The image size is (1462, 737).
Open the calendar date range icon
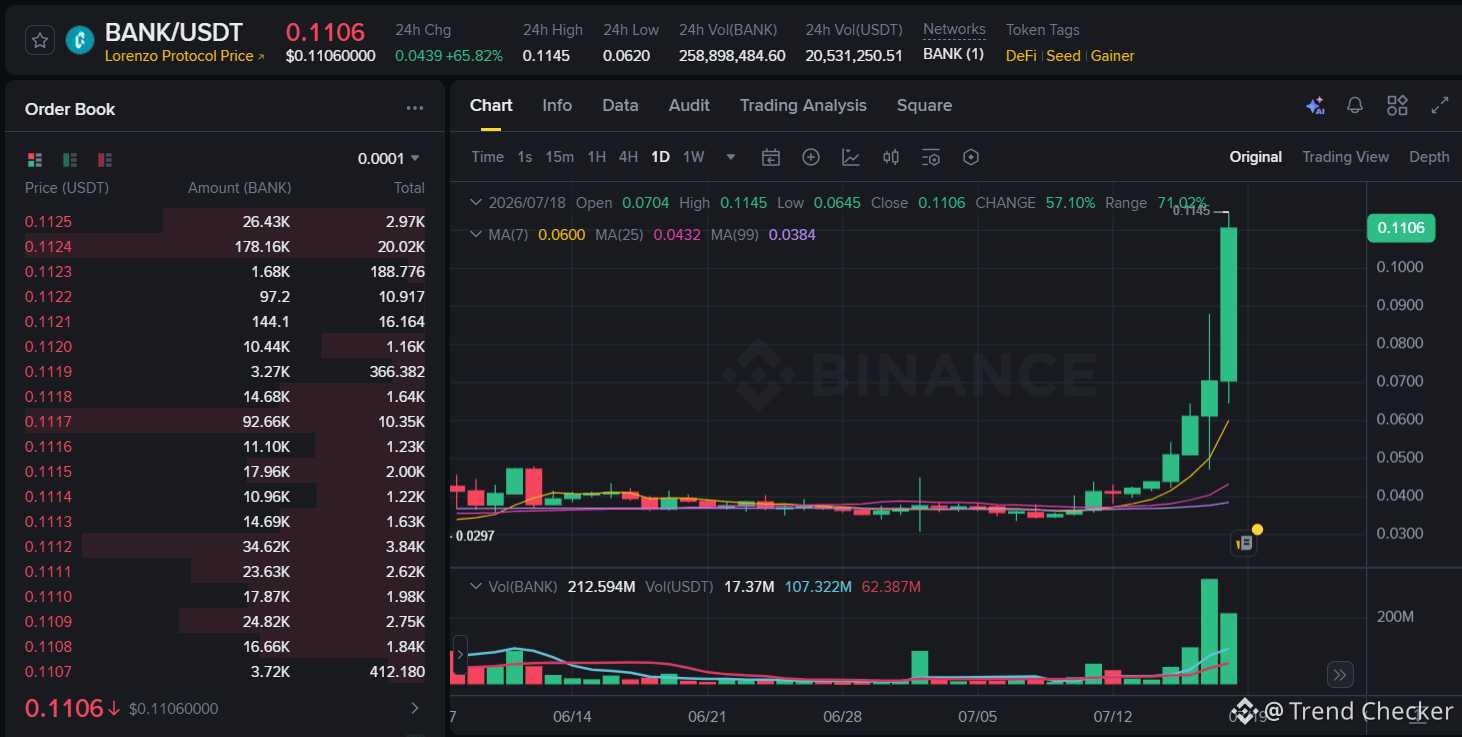tap(770, 157)
